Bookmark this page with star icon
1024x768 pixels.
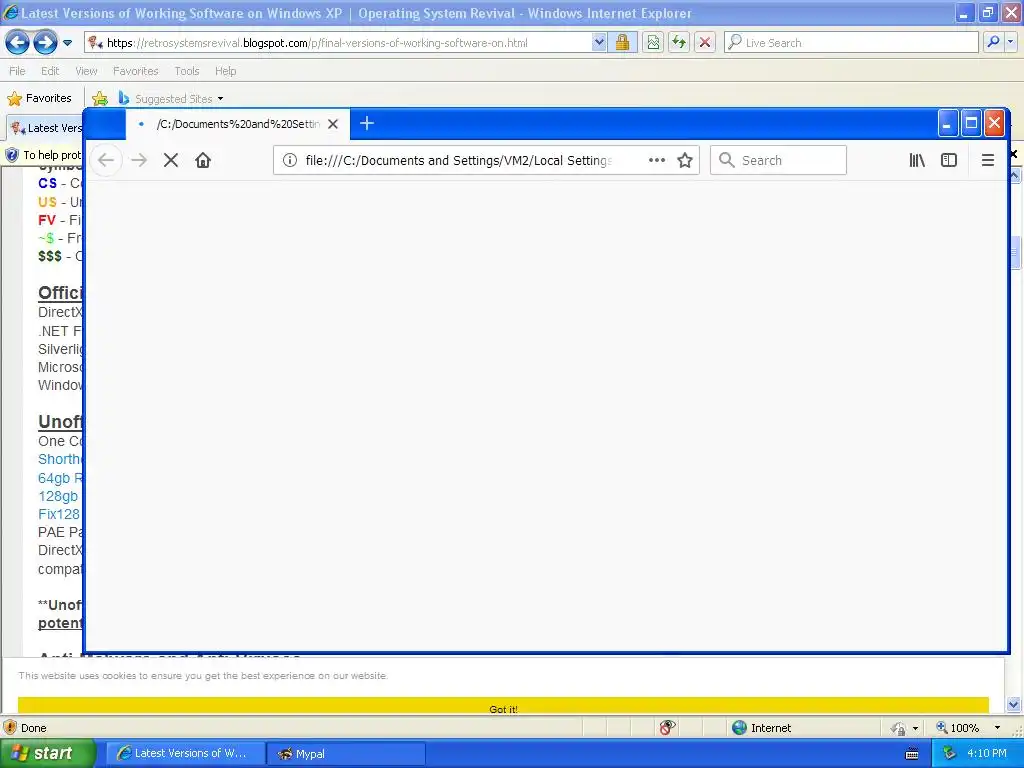pyautogui.click(x=684, y=160)
